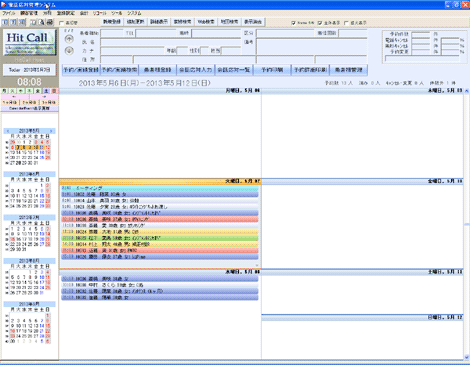Screen dimensions: 470x365
Task: Click the 月 weekday button under the clock
Action: point(5,91)
